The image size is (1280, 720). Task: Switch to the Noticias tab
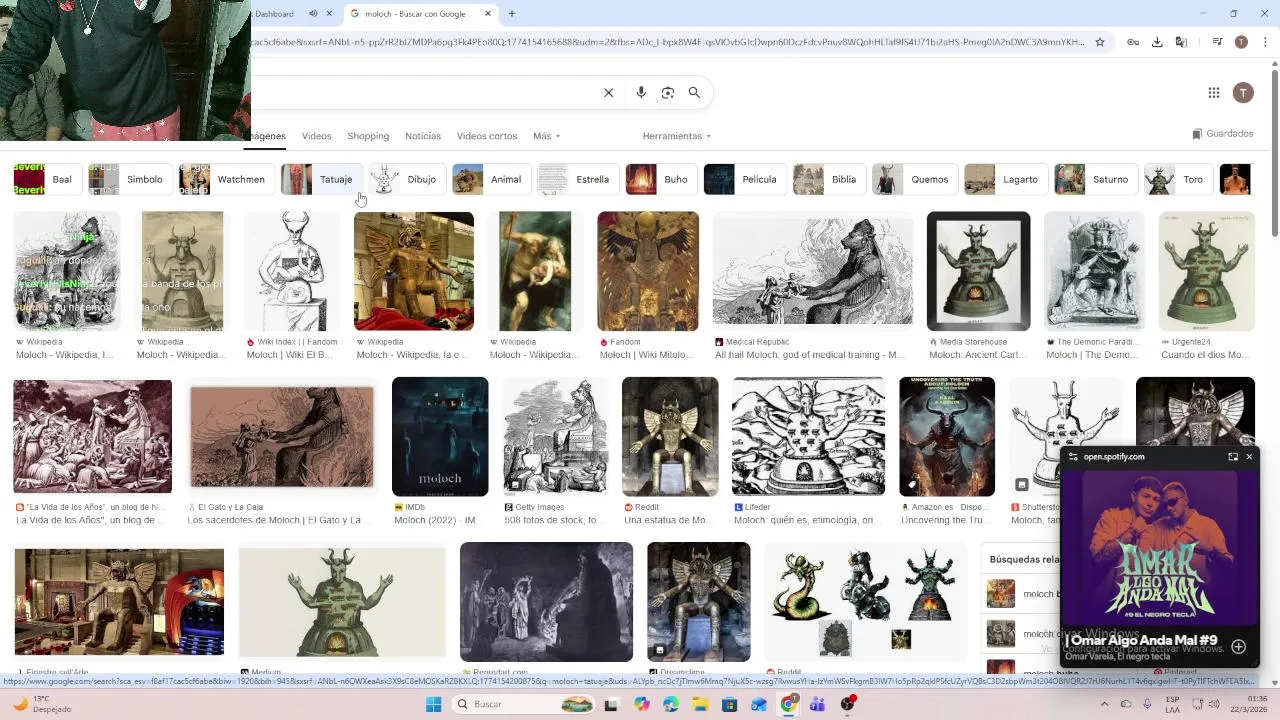(423, 136)
